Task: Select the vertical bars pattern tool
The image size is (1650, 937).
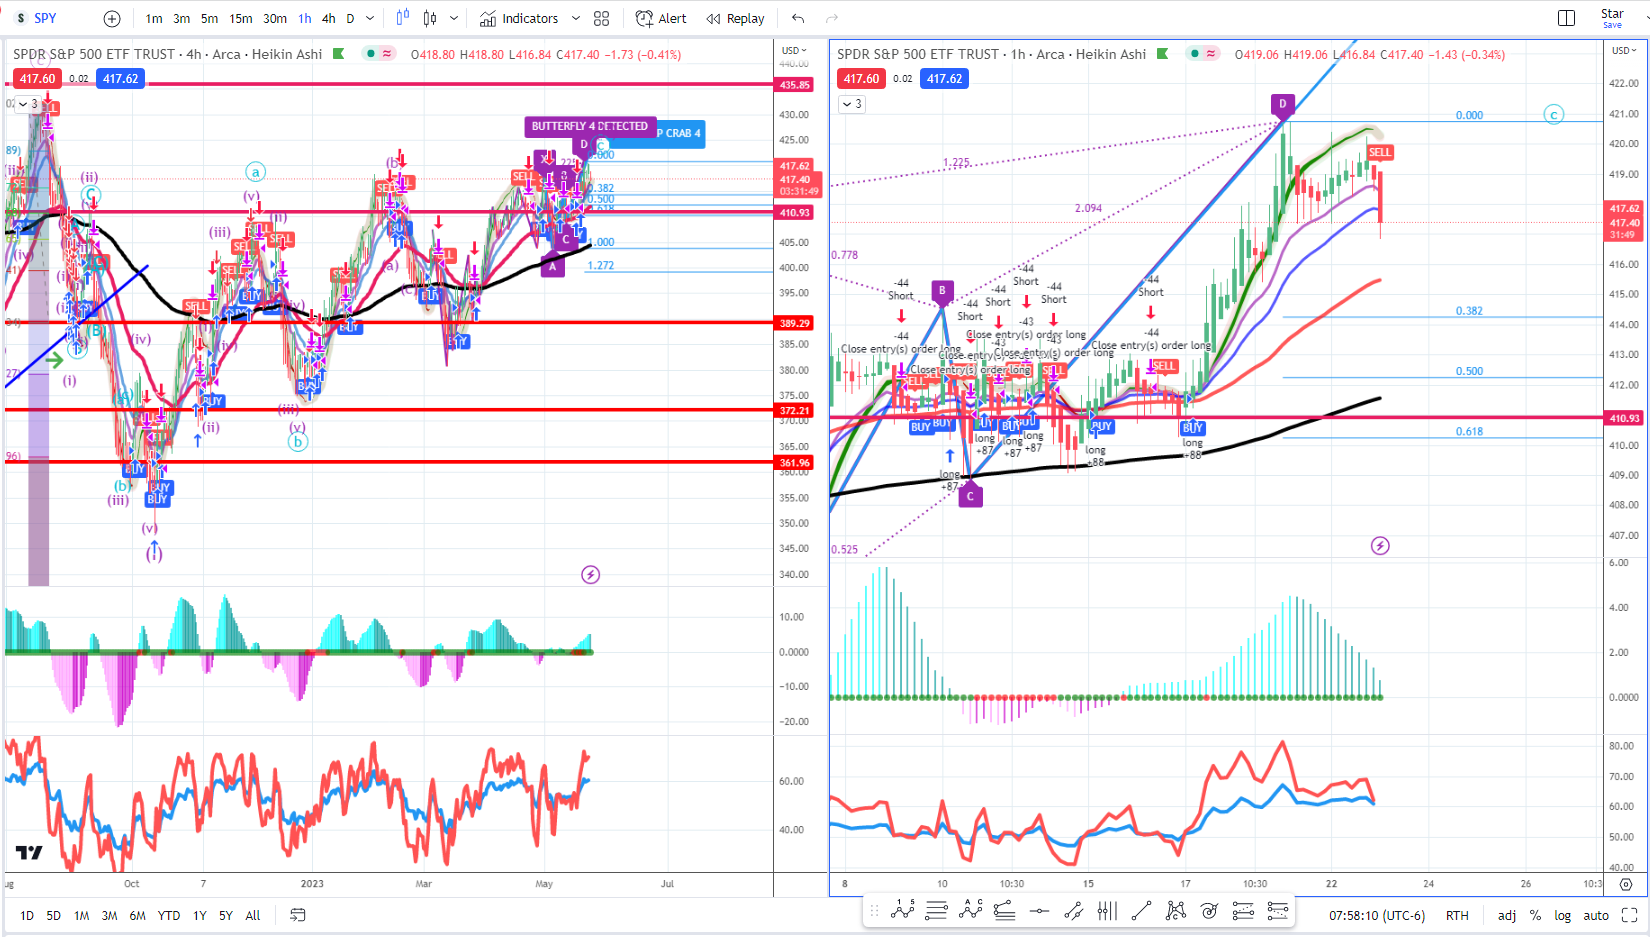Action: [x=1107, y=911]
